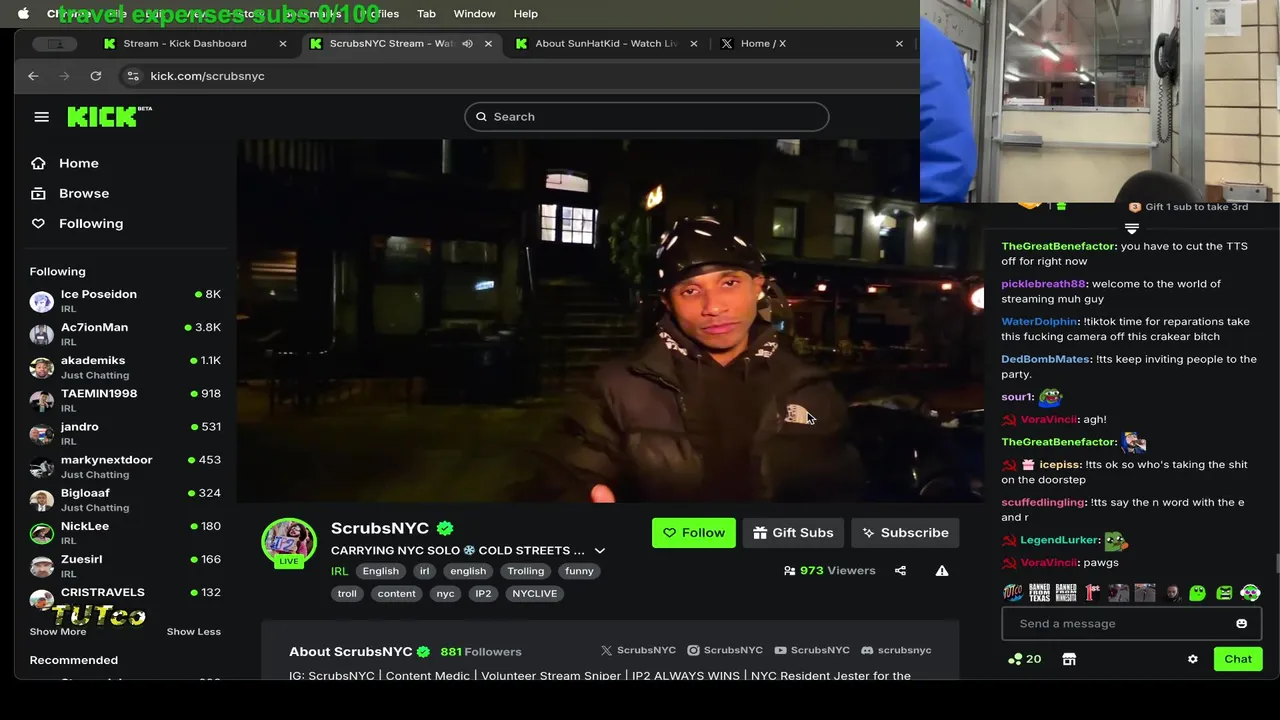The height and width of the screenshot is (720, 1280).
Task: Switch to About SunHatKid tab
Action: (607, 44)
